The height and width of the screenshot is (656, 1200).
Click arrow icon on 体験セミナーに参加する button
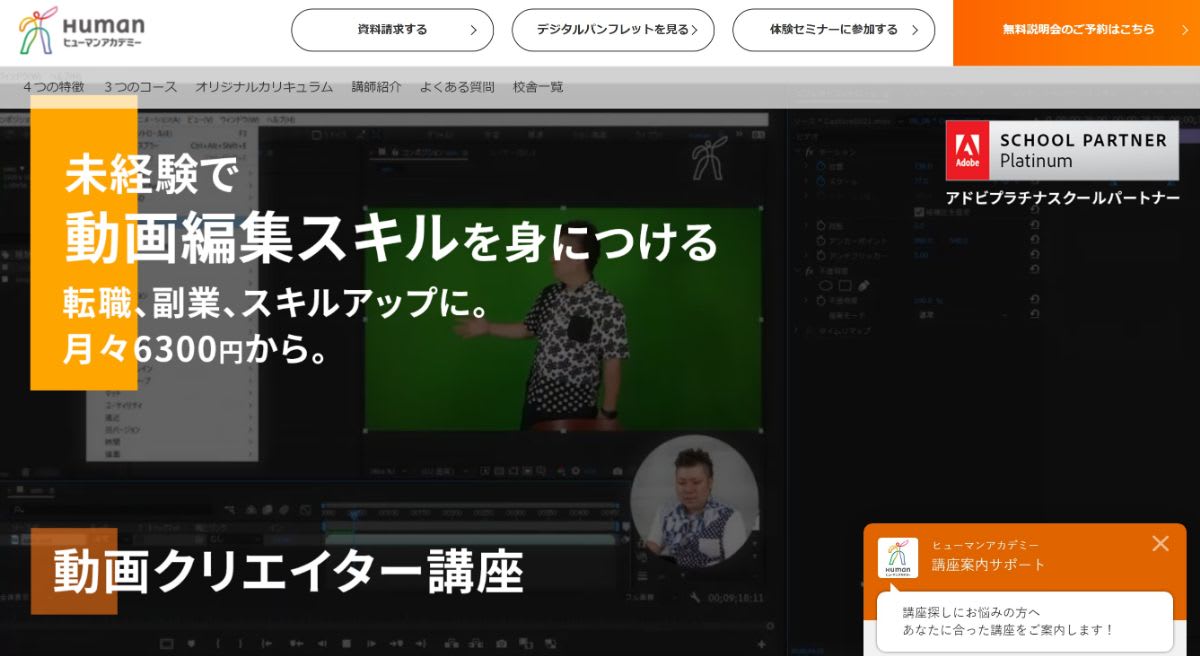click(x=915, y=30)
